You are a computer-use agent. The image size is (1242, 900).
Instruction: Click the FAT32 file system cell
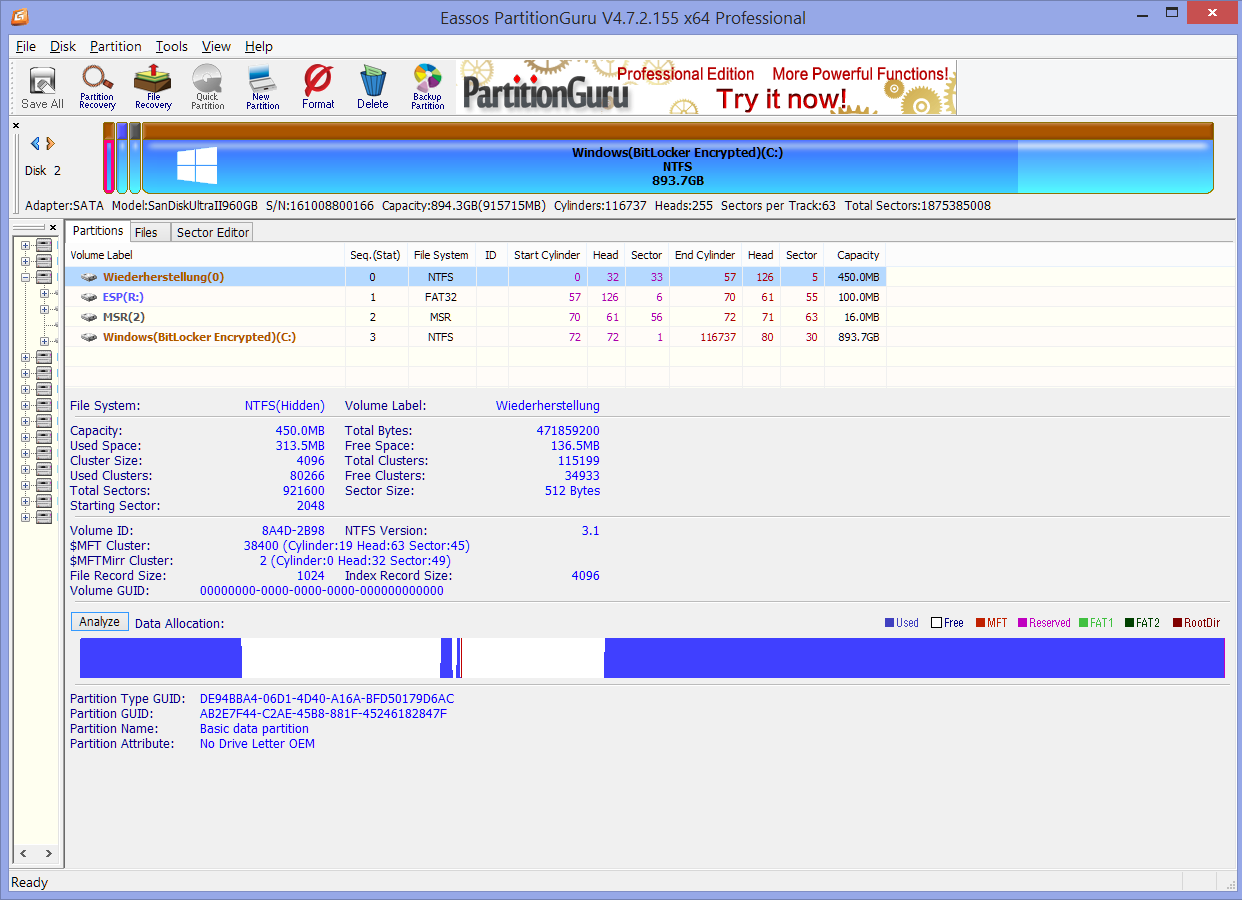tap(441, 297)
